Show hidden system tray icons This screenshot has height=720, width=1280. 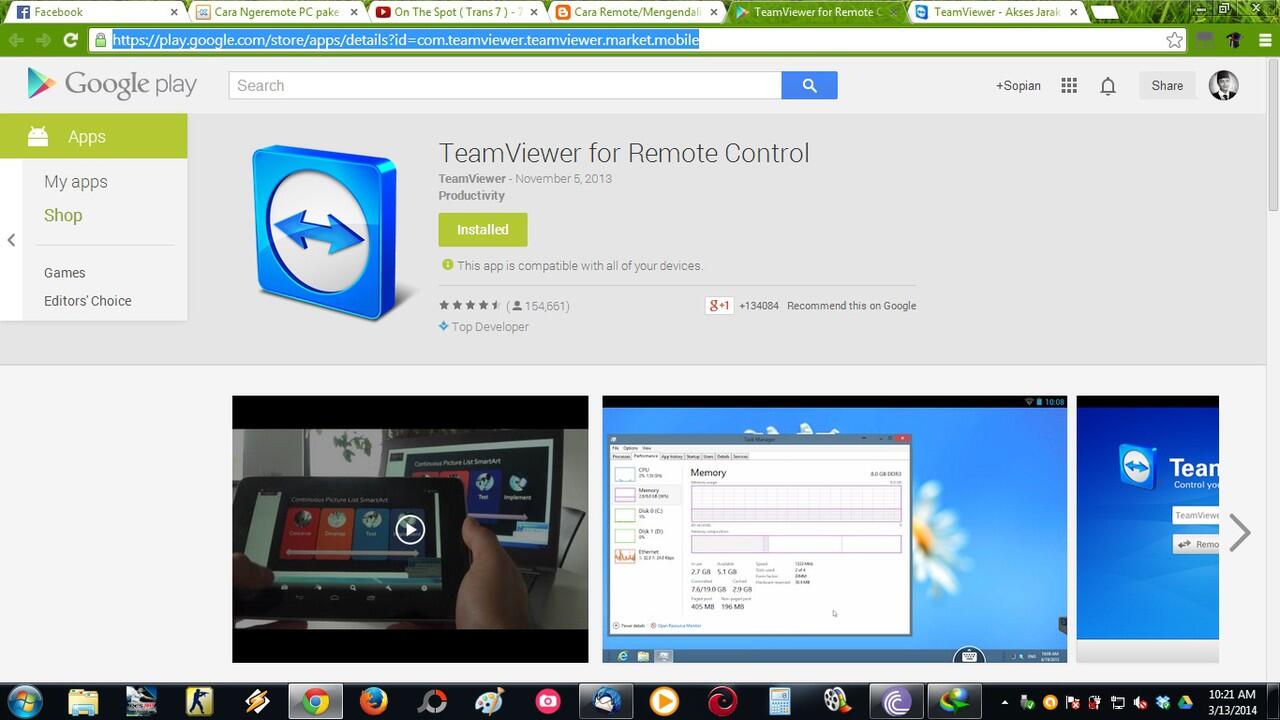tap(1004, 701)
